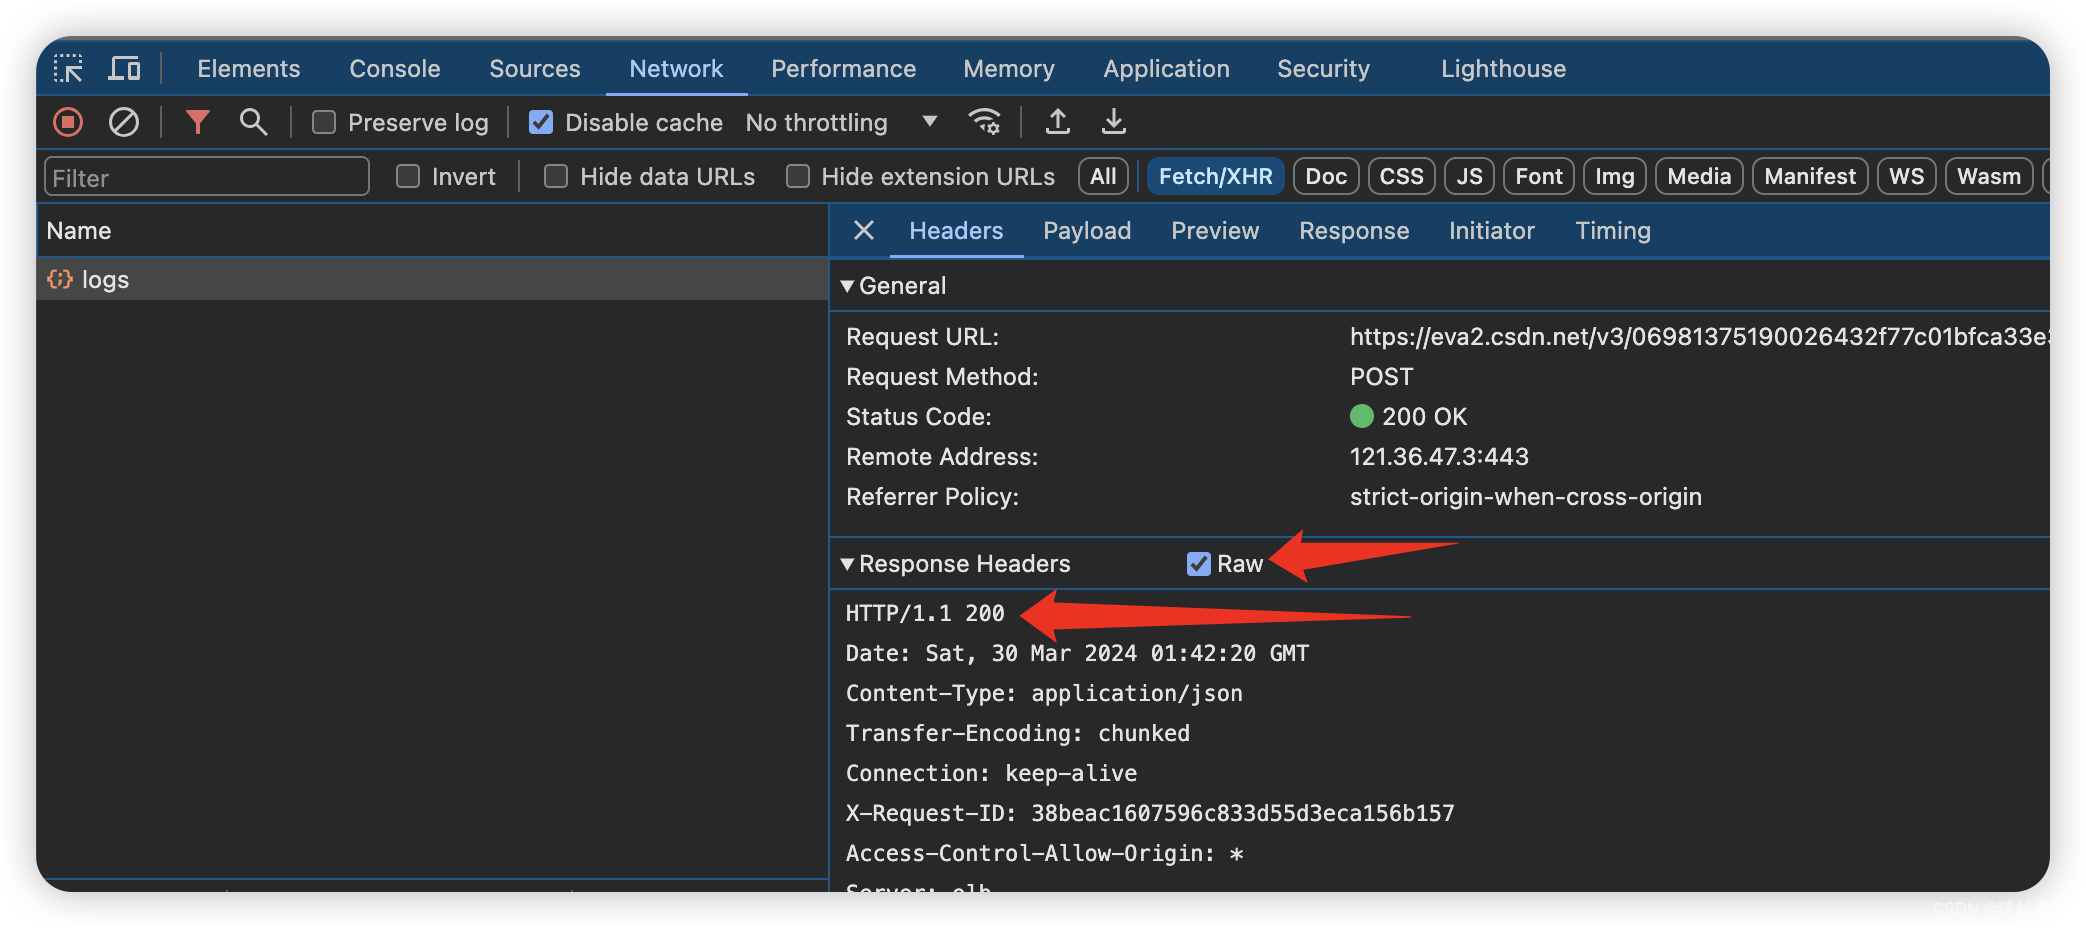Check Hide extension URLs
This screenshot has width=2086, height=928.
pos(798,177)
